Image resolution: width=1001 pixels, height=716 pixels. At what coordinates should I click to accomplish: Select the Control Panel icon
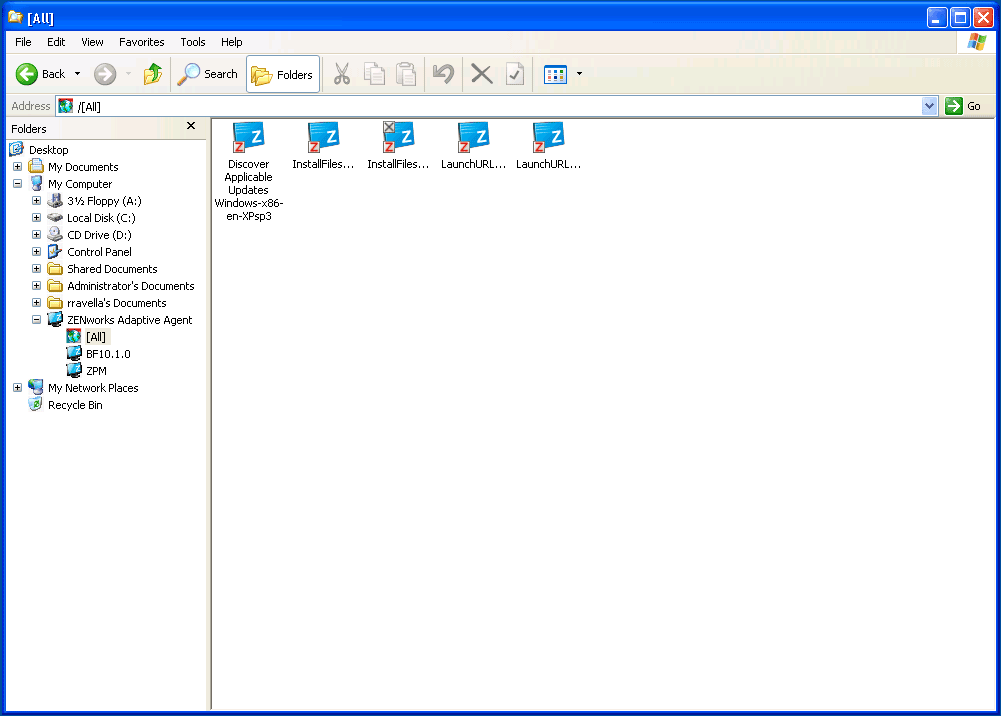55,252
